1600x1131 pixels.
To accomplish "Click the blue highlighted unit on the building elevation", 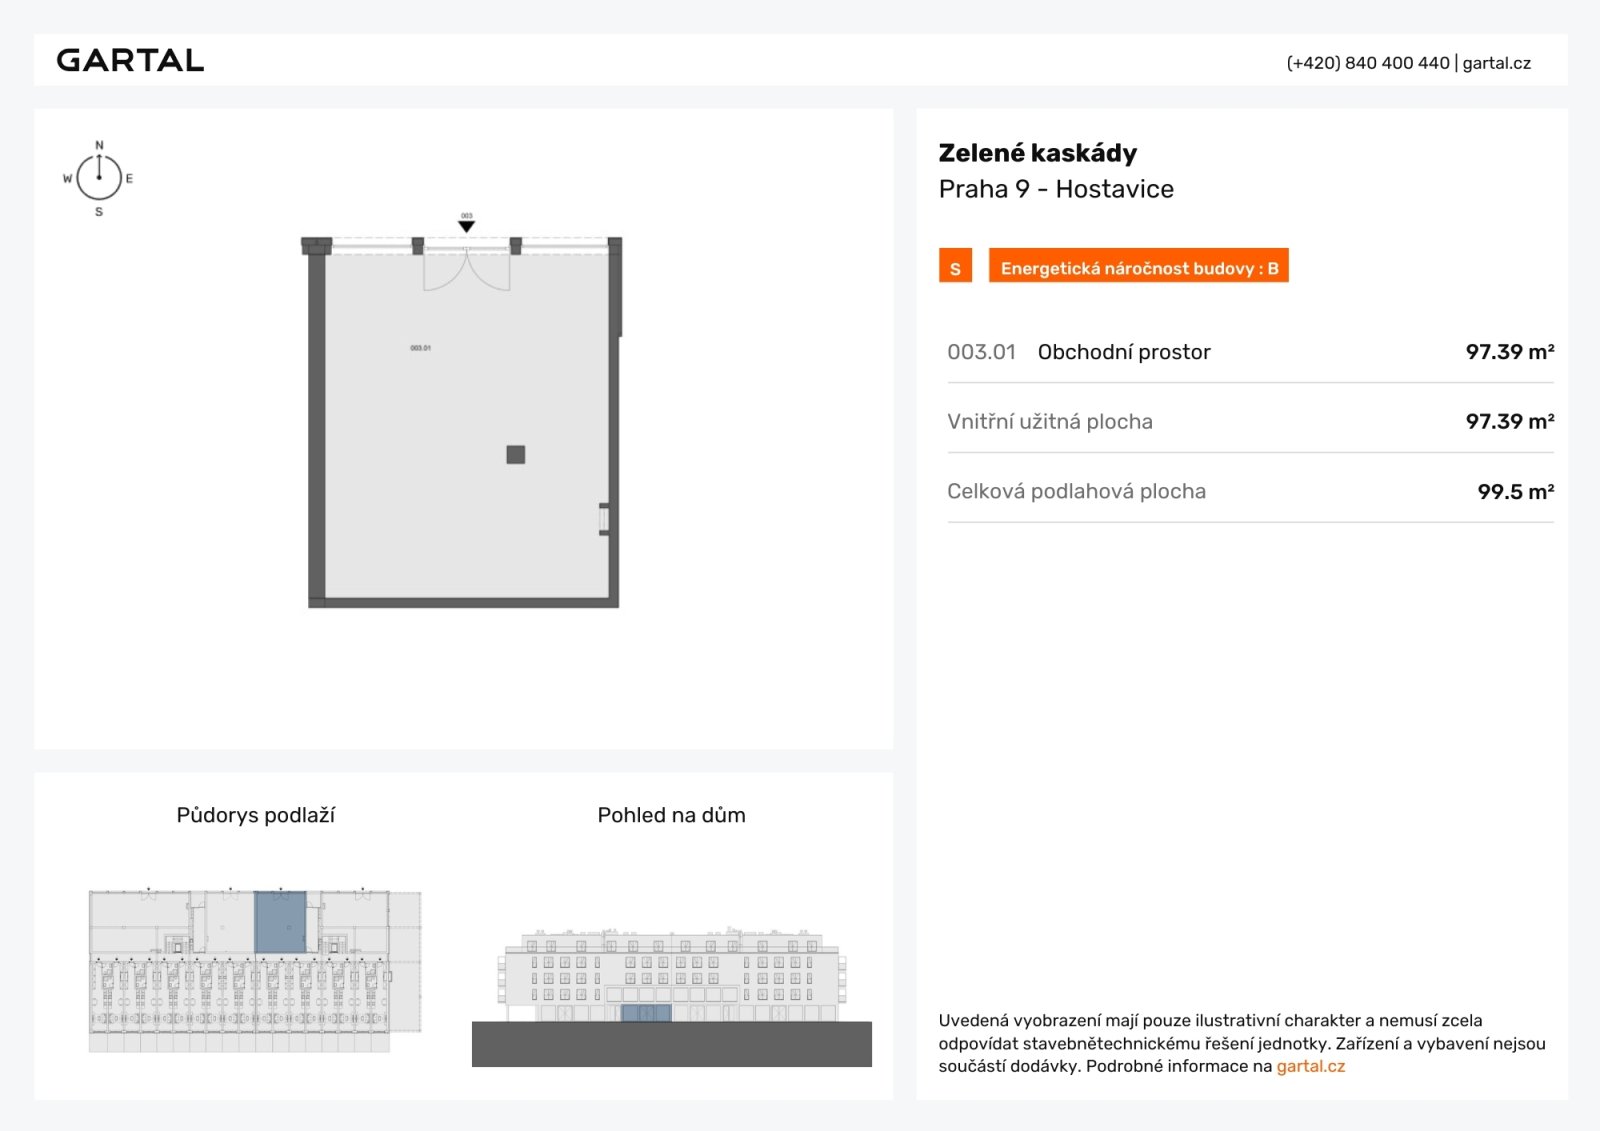I will point(646,1013).
